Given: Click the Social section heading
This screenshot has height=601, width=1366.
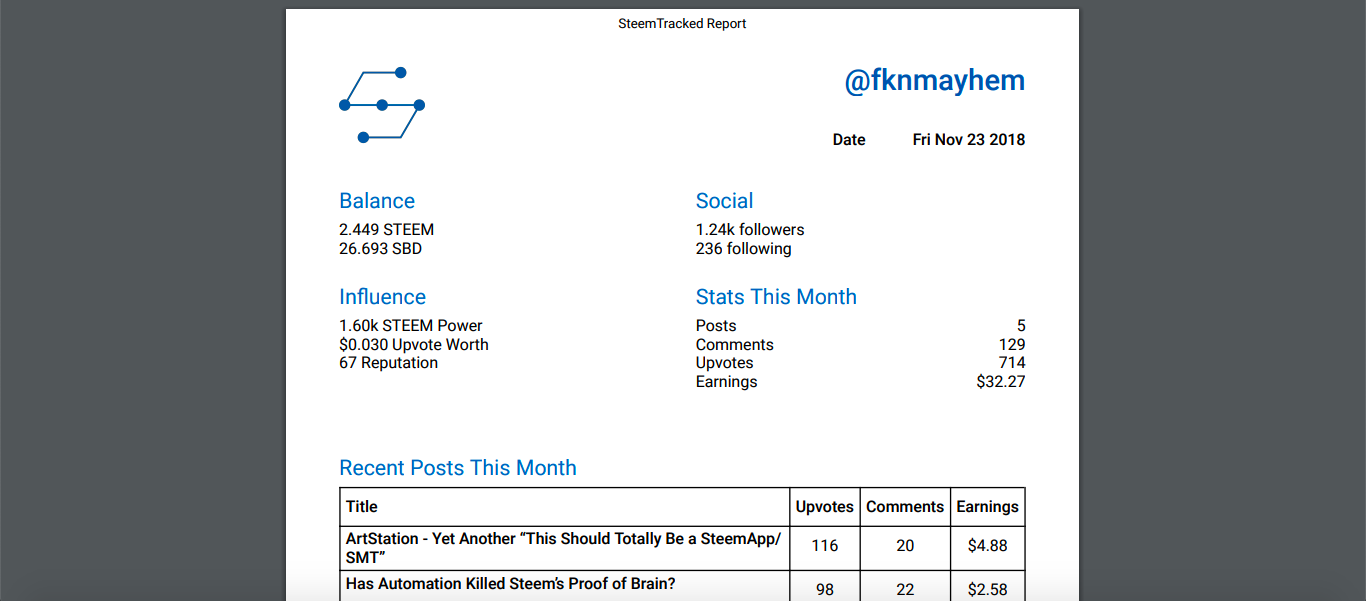Looking at the screenshot, I should pos(725,201).
